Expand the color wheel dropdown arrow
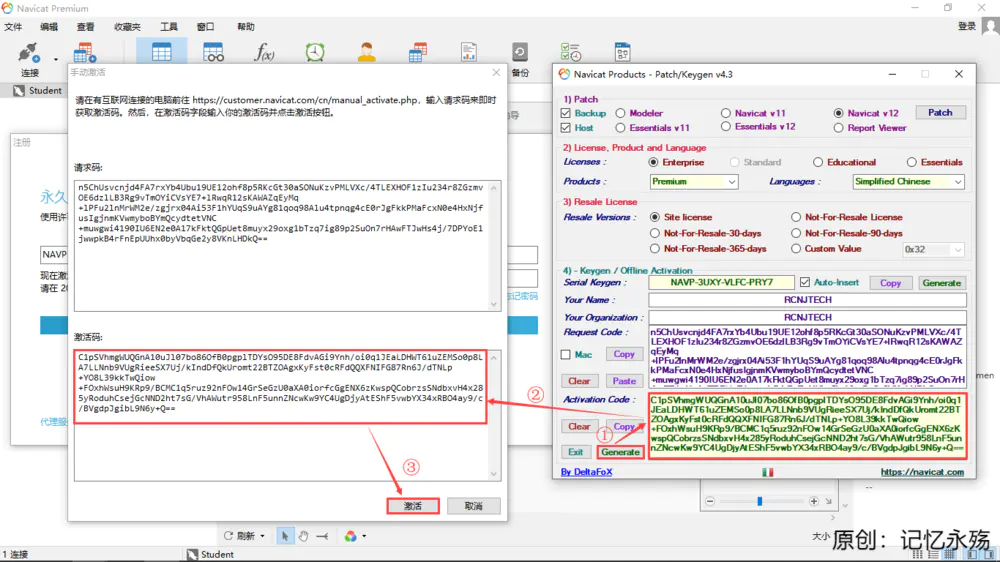 tap(364, 536)
